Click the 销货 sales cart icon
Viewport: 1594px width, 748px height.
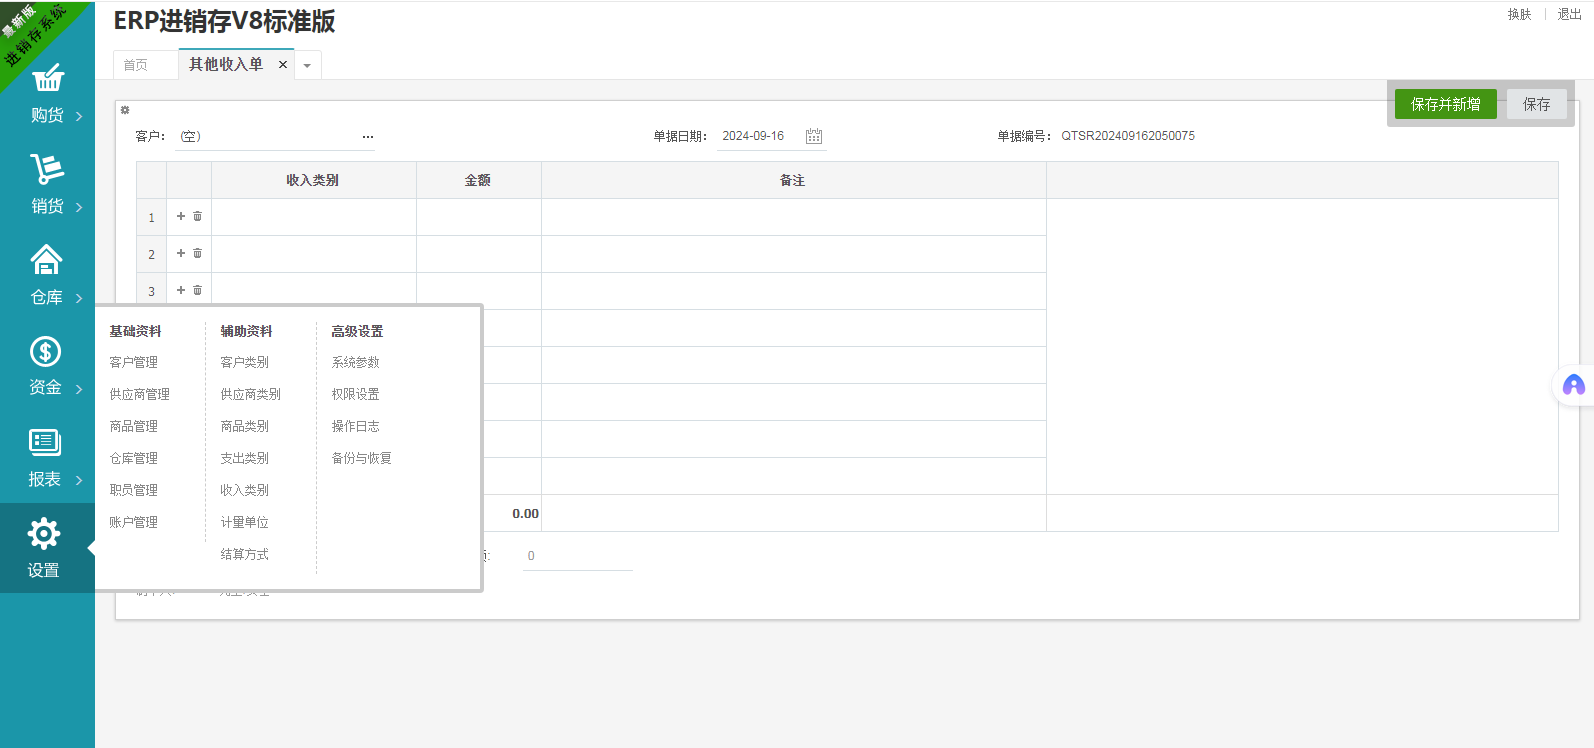click(47, 169)
